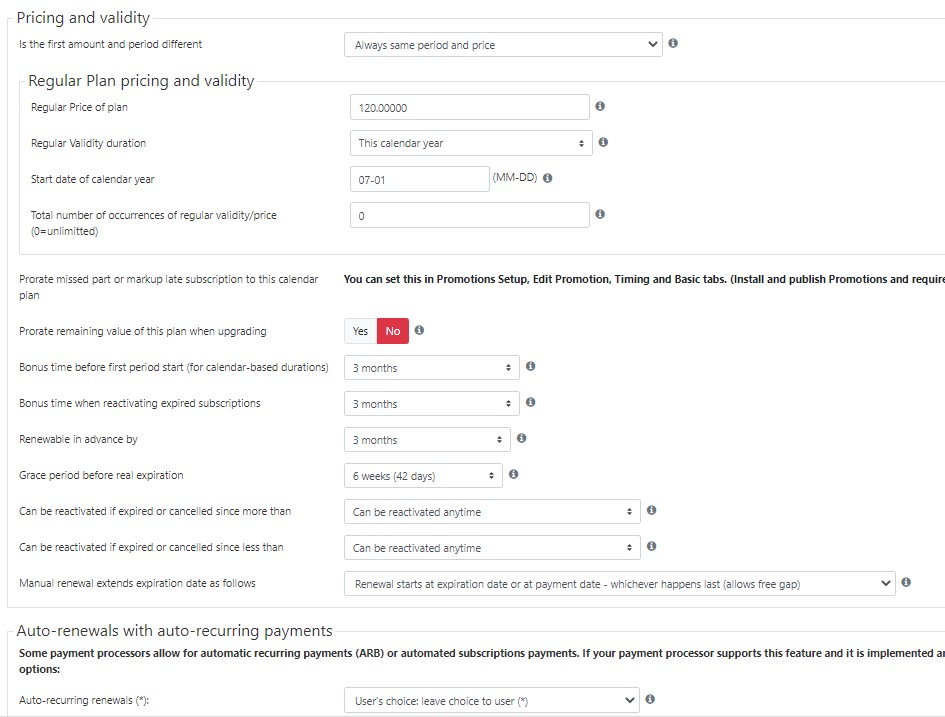
Task: Click 'Prorate missed part or markup' label
Action: tap(169, 287)
